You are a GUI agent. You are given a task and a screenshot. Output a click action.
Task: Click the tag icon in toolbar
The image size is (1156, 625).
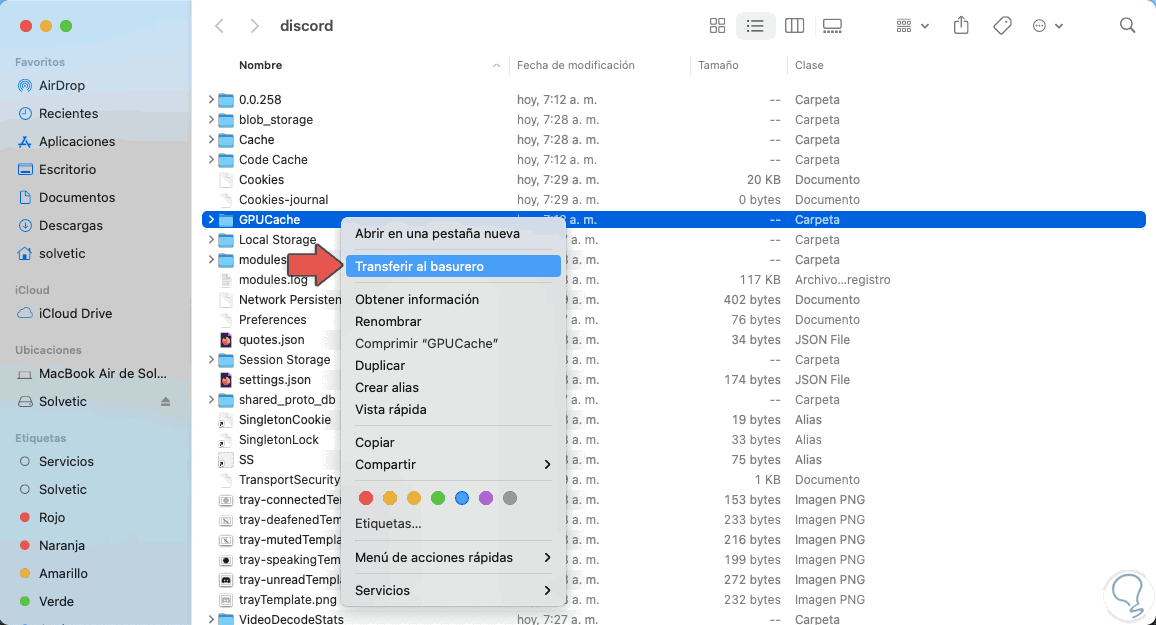1002,26
